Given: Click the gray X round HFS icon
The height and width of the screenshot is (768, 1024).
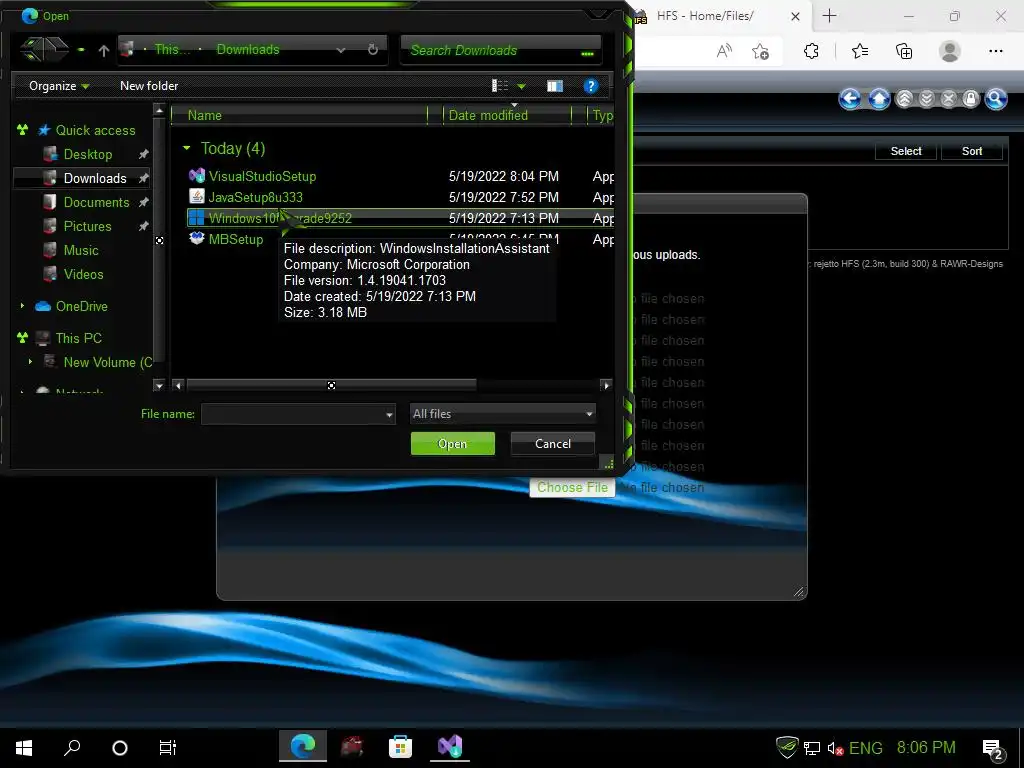Looking at the screenshot, I should tap(949, 99).
